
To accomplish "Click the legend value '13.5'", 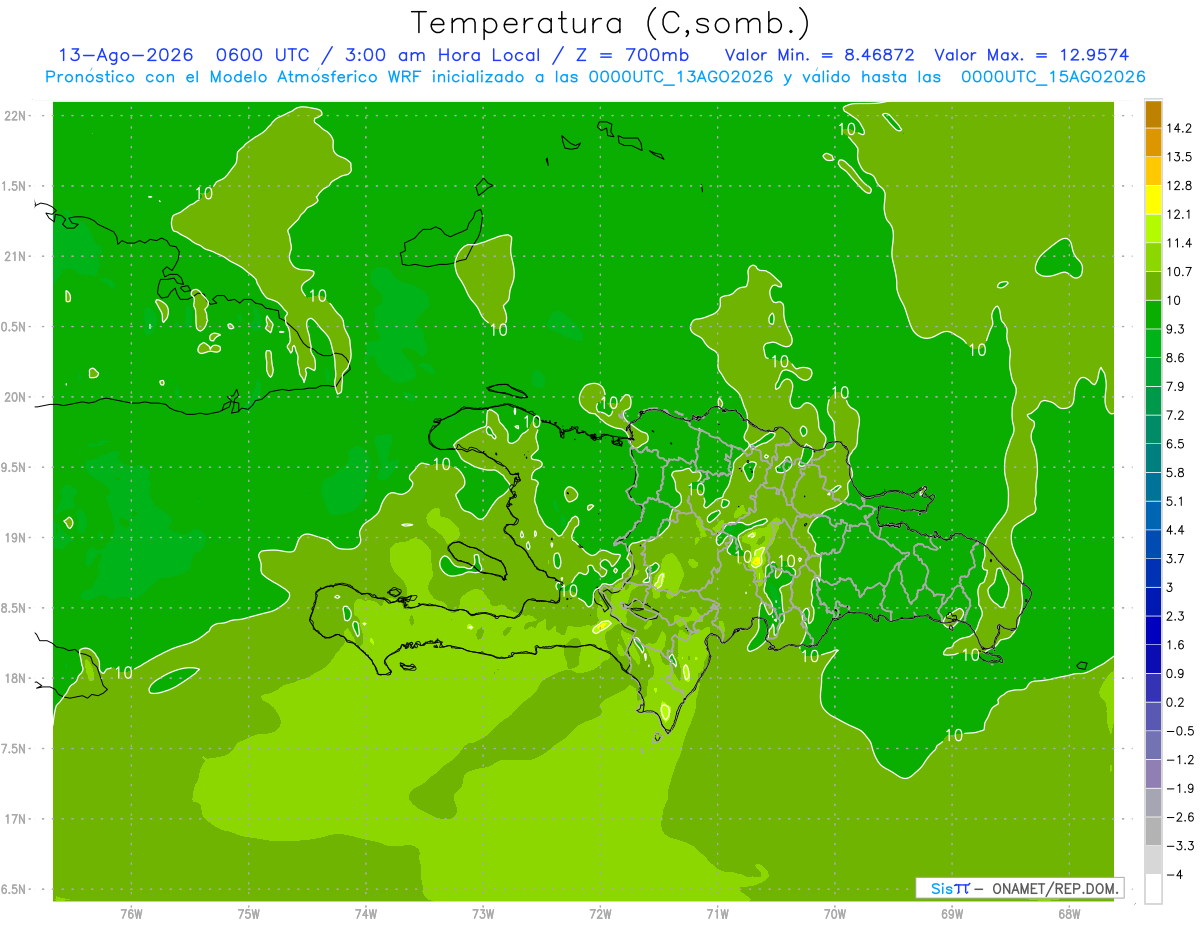I will (x=1178, y=157).
